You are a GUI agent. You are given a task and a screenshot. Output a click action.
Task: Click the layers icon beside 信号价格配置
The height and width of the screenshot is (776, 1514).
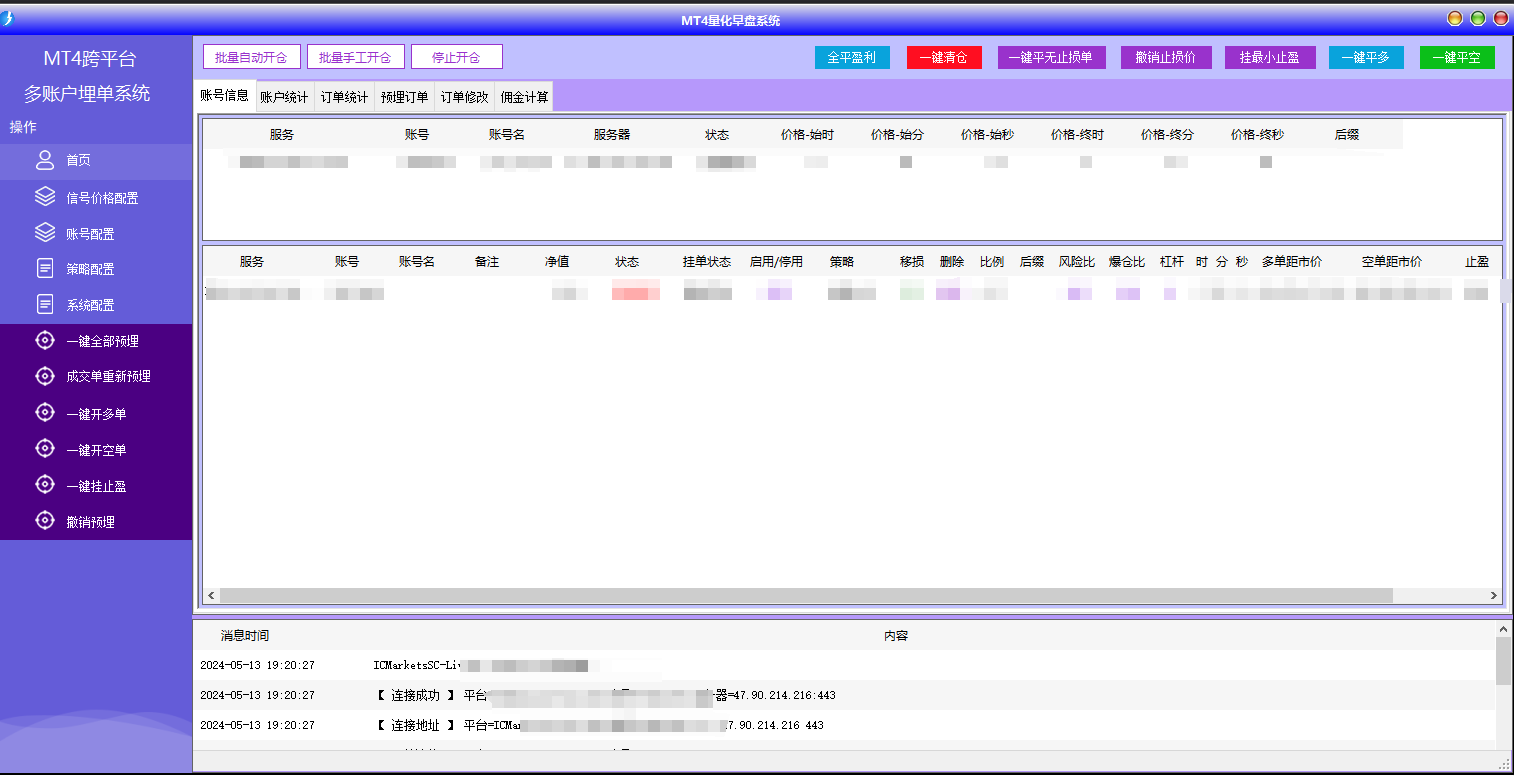pos(45,197)
